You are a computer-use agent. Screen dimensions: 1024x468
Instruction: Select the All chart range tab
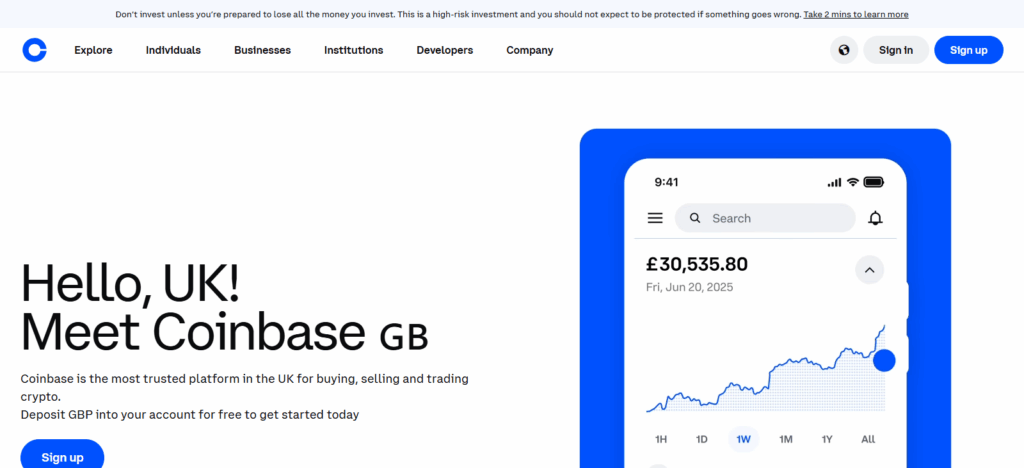tap(868, 439)
